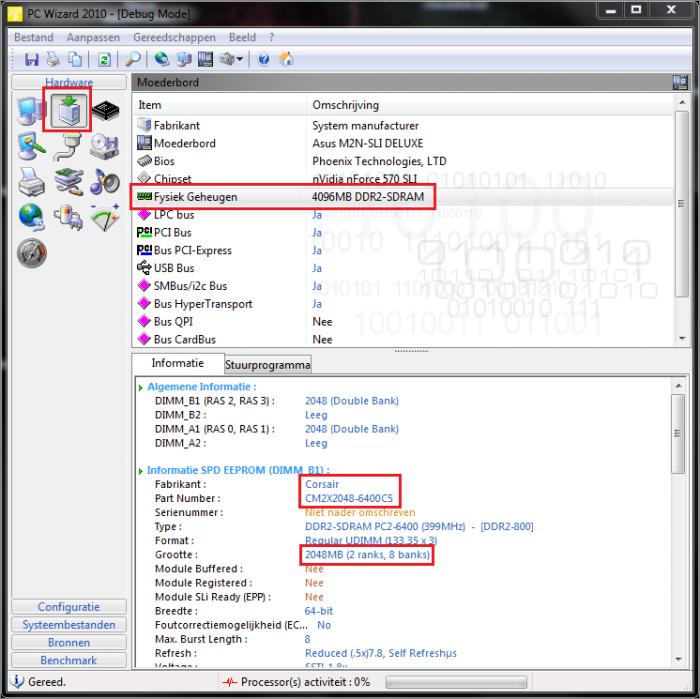The height and width of the screenshot is (699, 700).
Task: Select the Printers icon in Hardware panel
Action: click(31, 182)
